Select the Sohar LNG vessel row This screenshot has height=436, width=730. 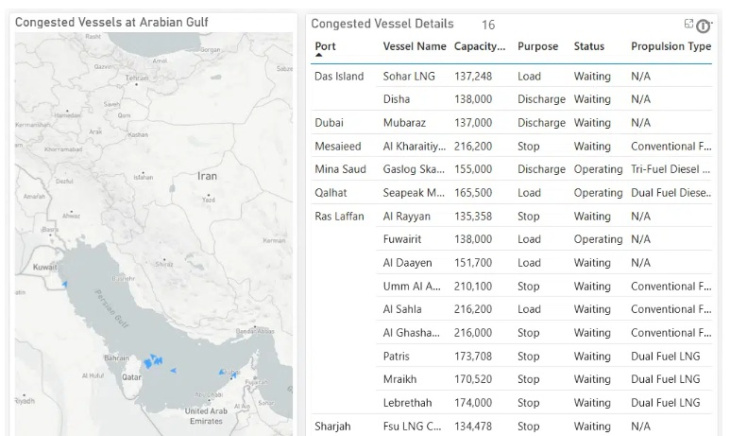(409, 76)
